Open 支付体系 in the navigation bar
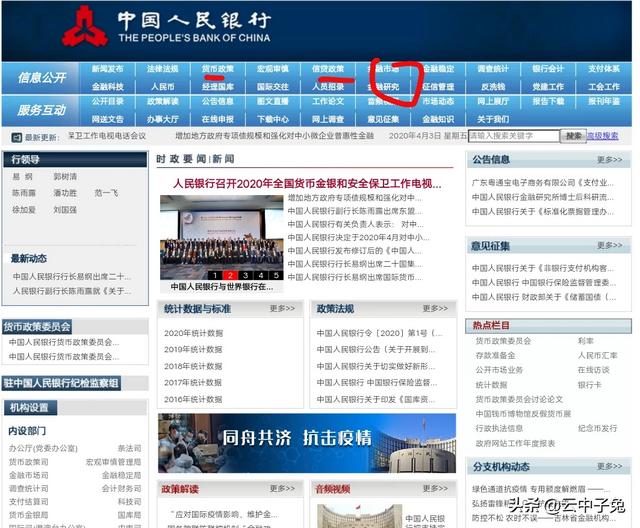640x528 pixels. pos(604,69)
